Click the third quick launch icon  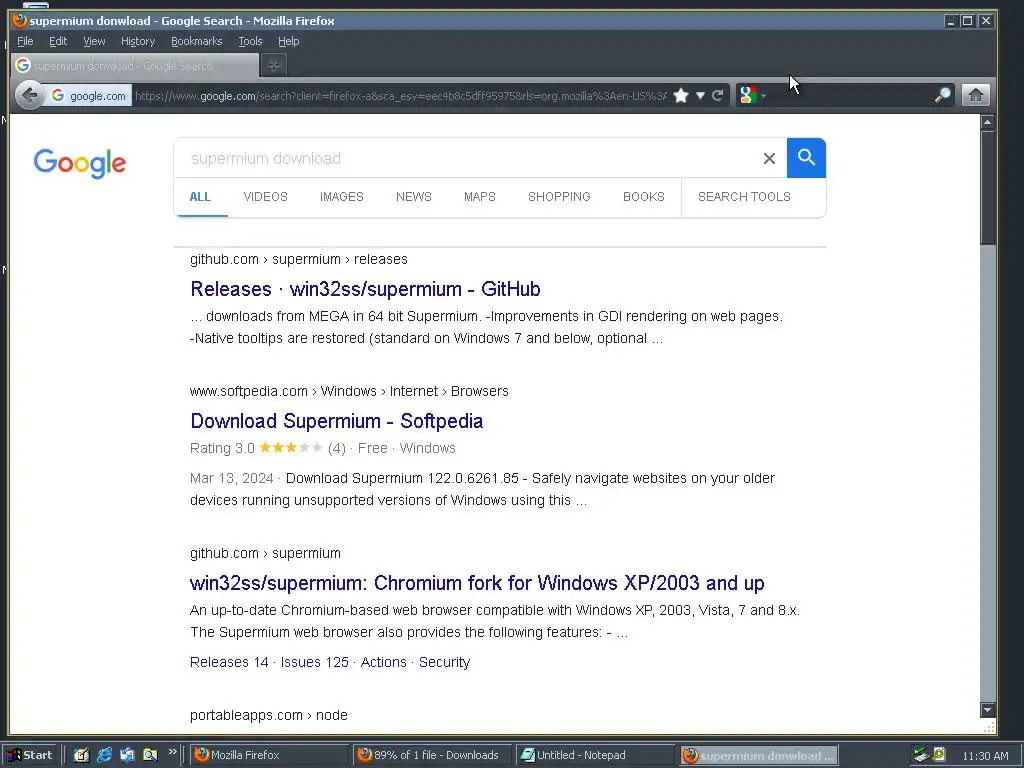(x=127, y=755)
